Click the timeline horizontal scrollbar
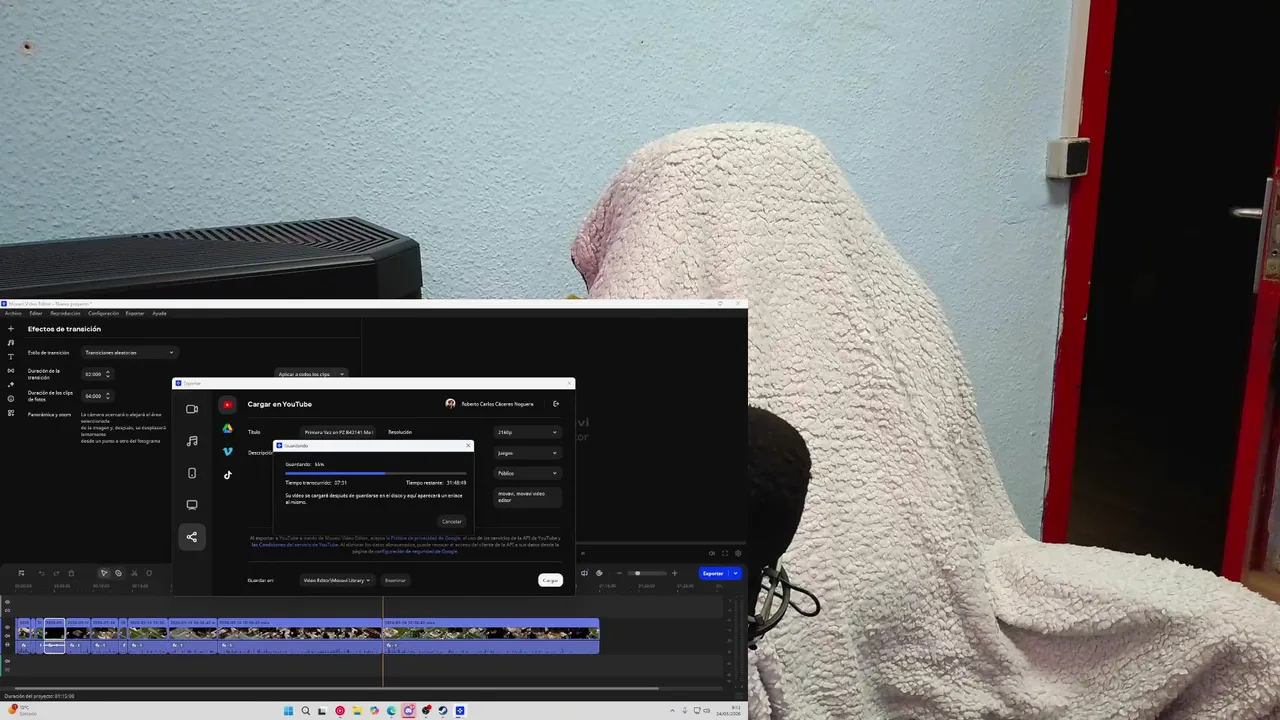This screenshot has height=720, width=1280. click(336, 688)
